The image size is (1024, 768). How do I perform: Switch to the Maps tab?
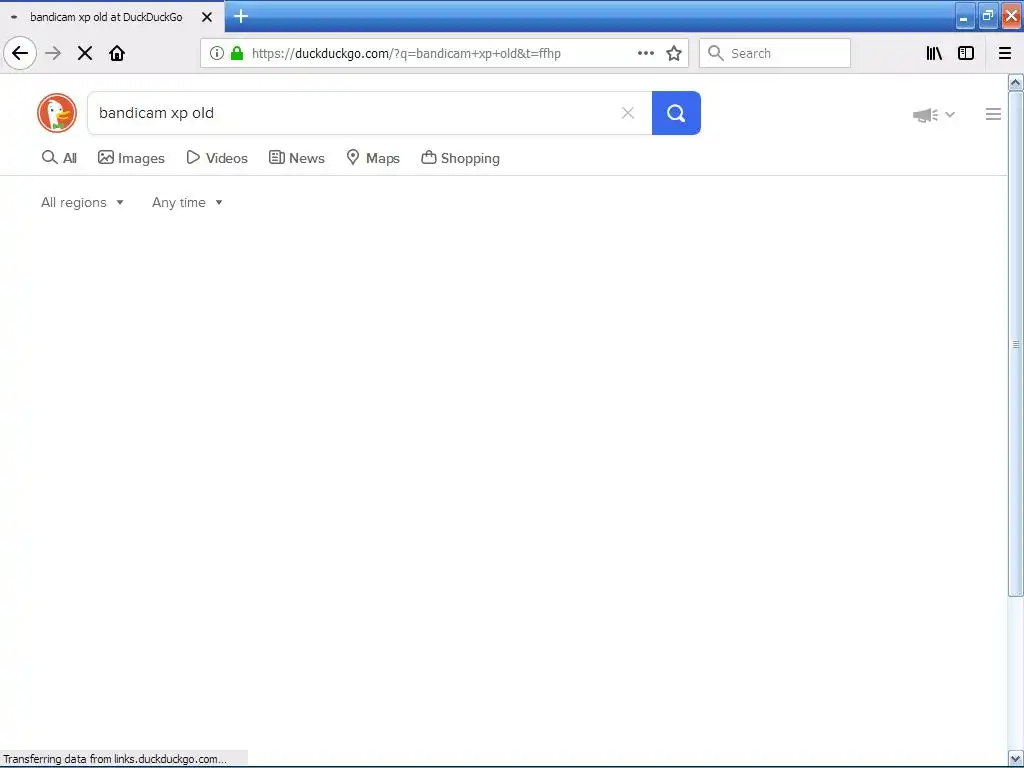(x=373, y=158)
